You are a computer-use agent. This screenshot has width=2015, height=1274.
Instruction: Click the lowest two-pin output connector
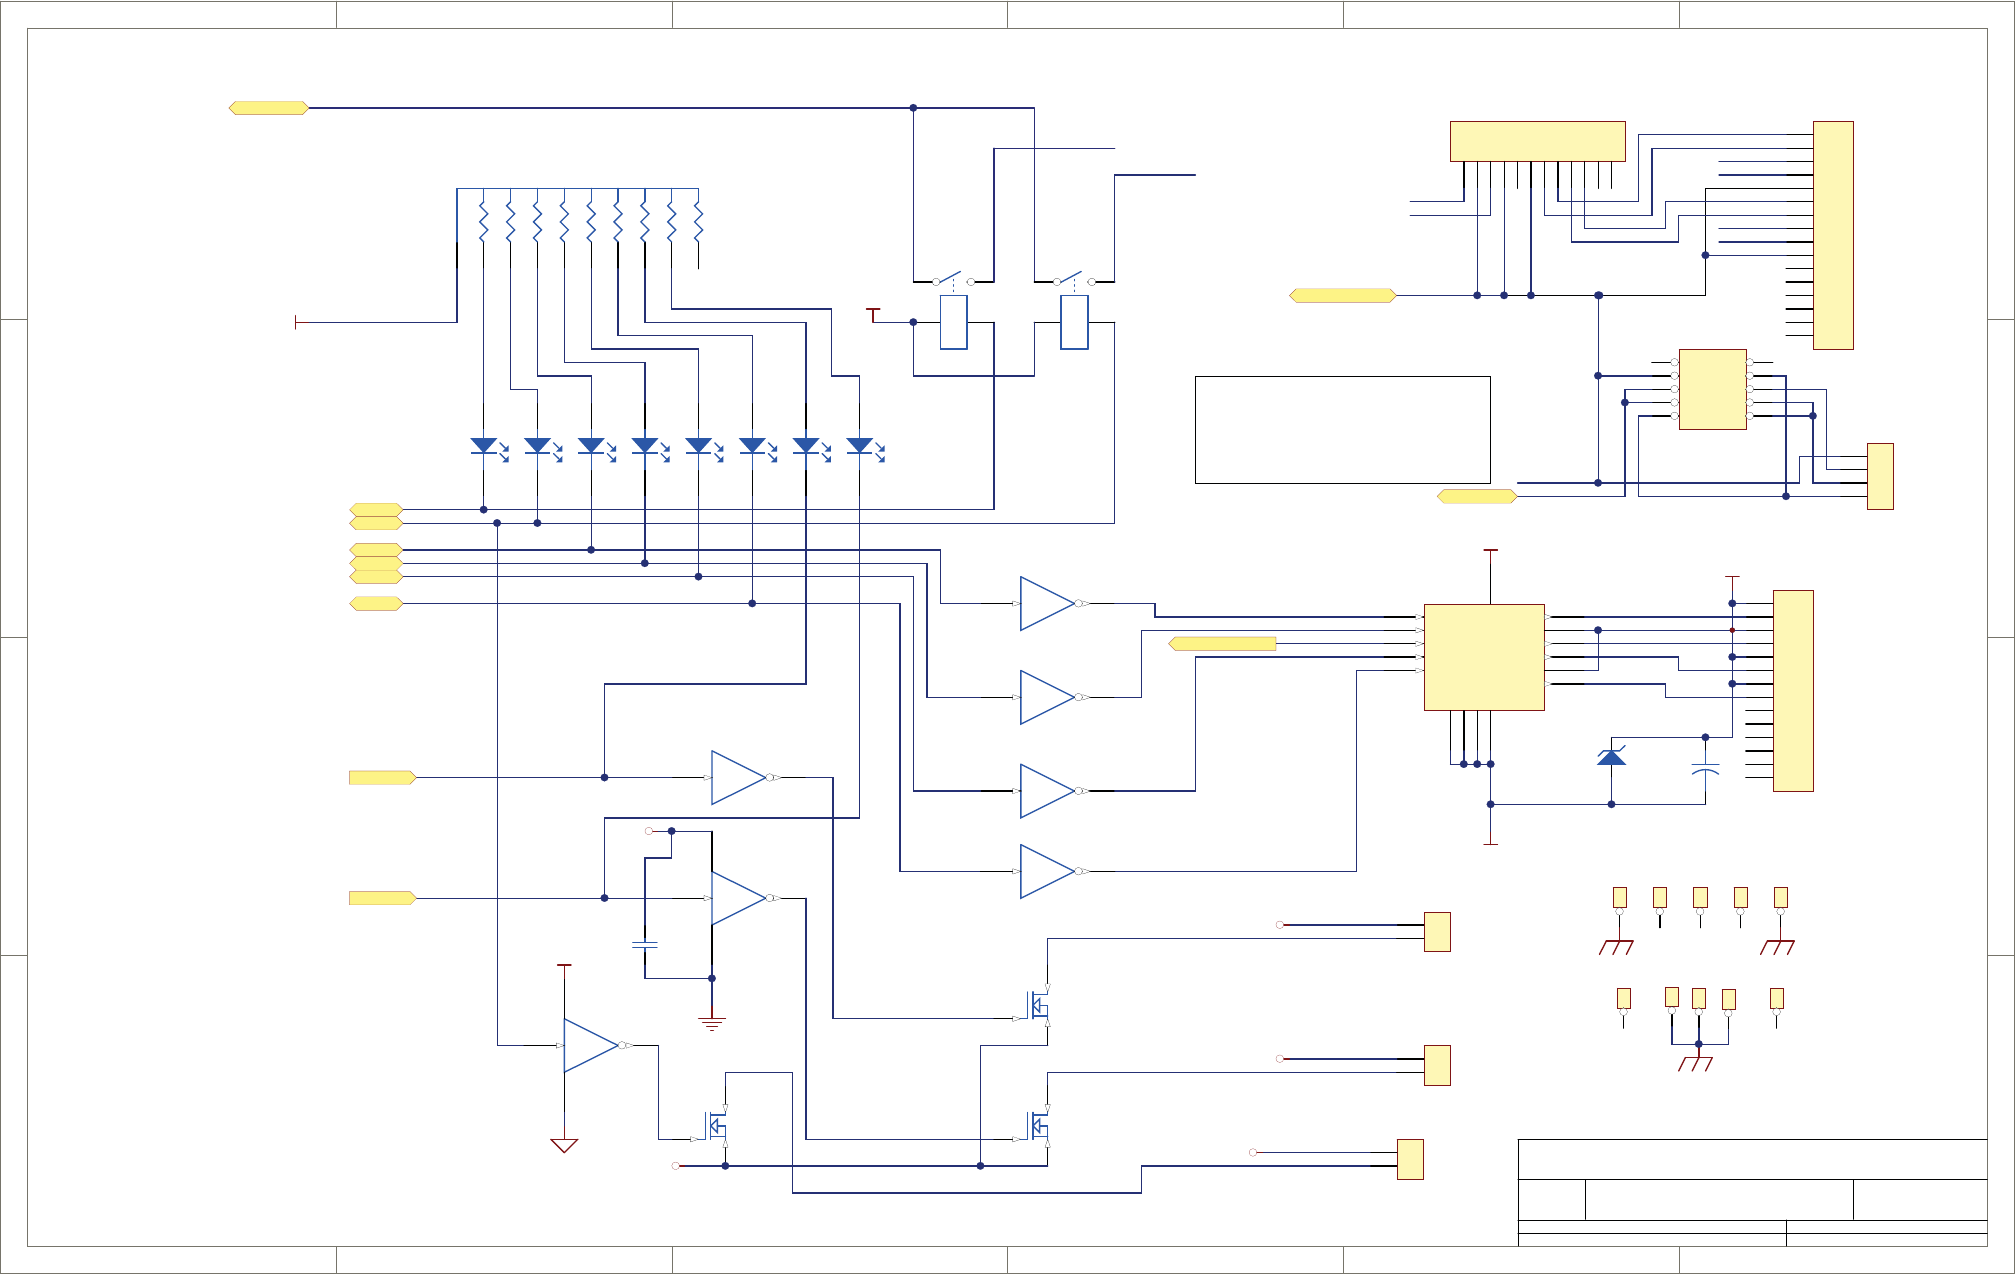click(x=1410, y=1160)
